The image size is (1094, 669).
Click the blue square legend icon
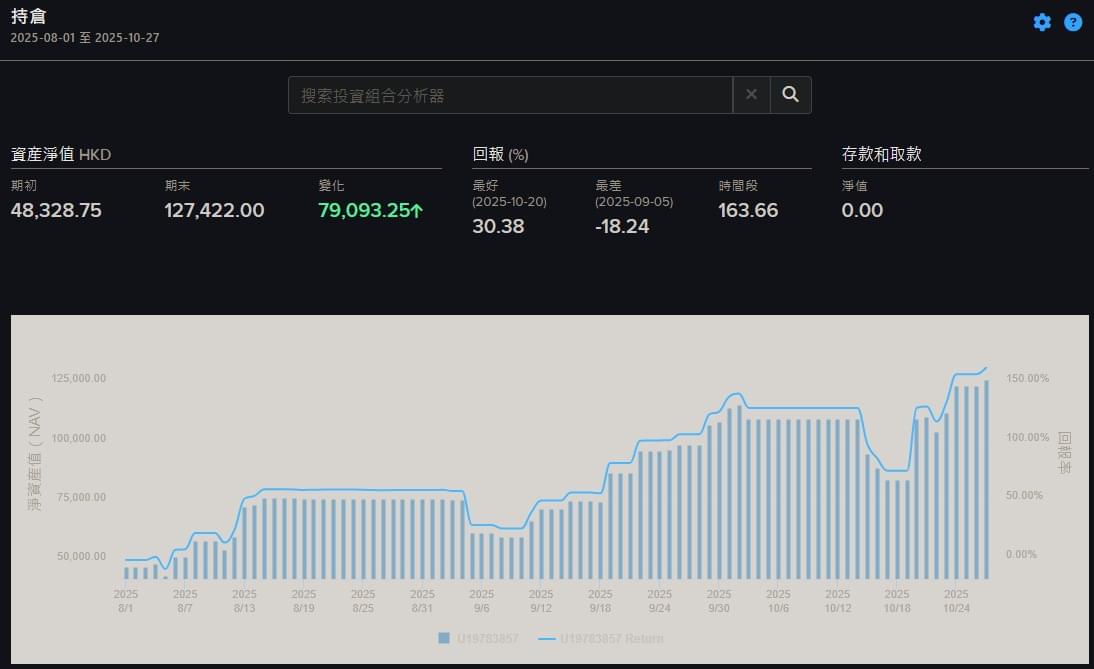443,638
